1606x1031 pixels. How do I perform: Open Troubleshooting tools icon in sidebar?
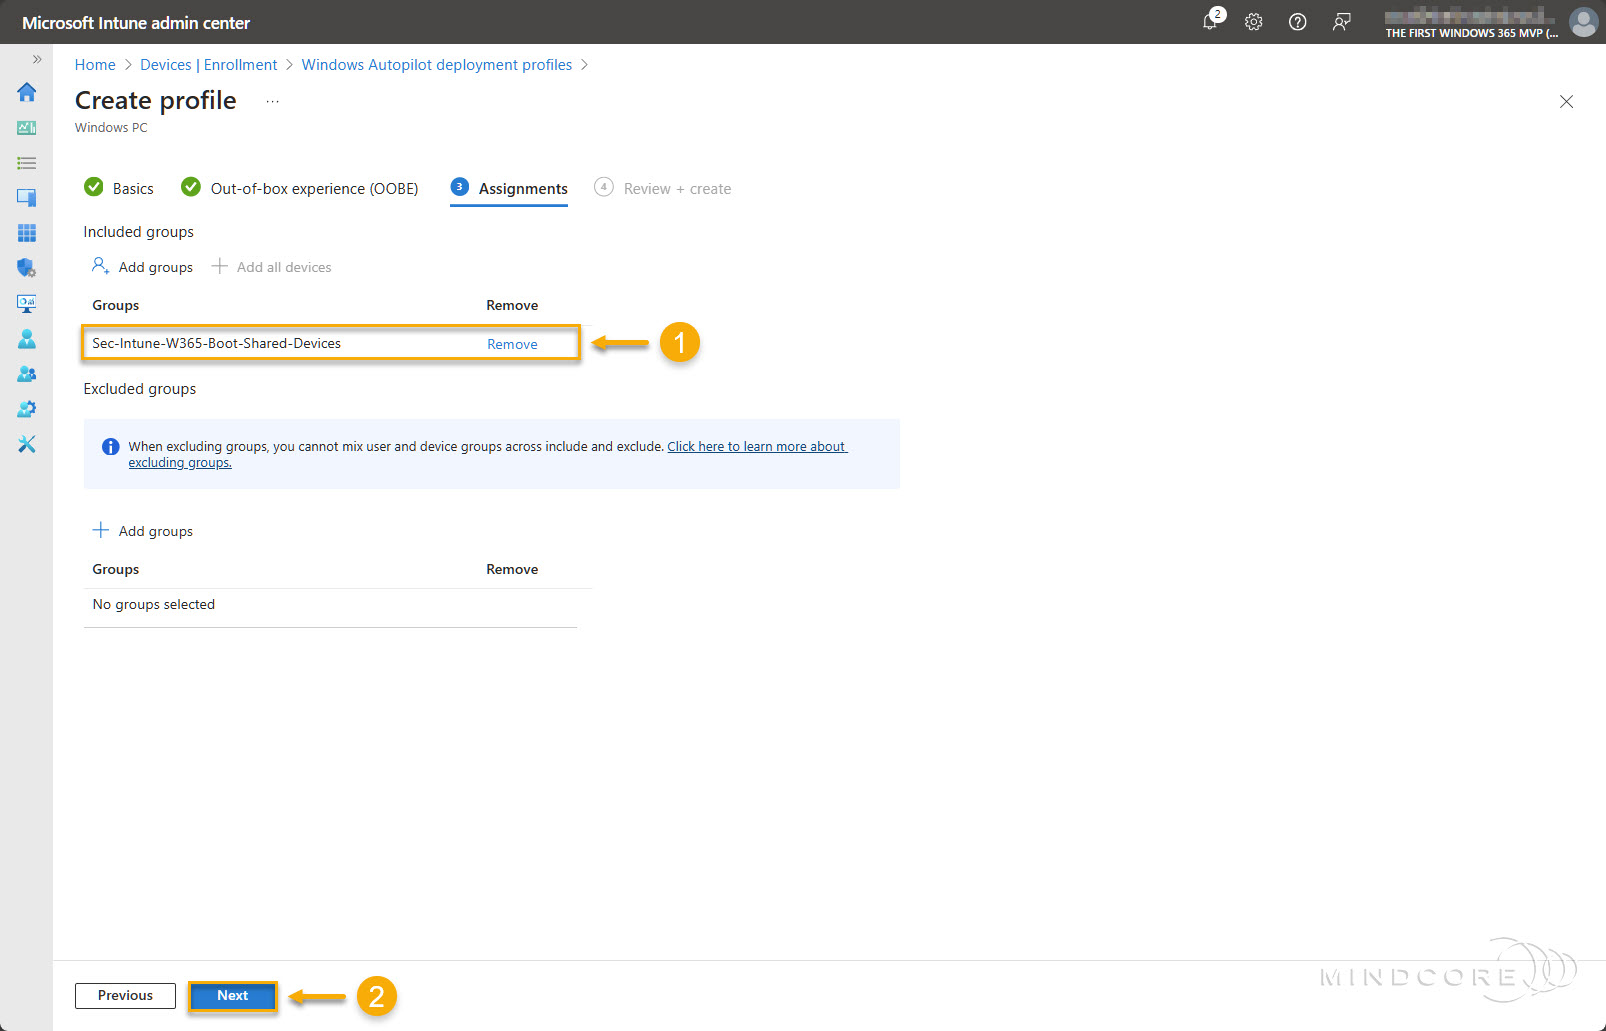(27, 444)
